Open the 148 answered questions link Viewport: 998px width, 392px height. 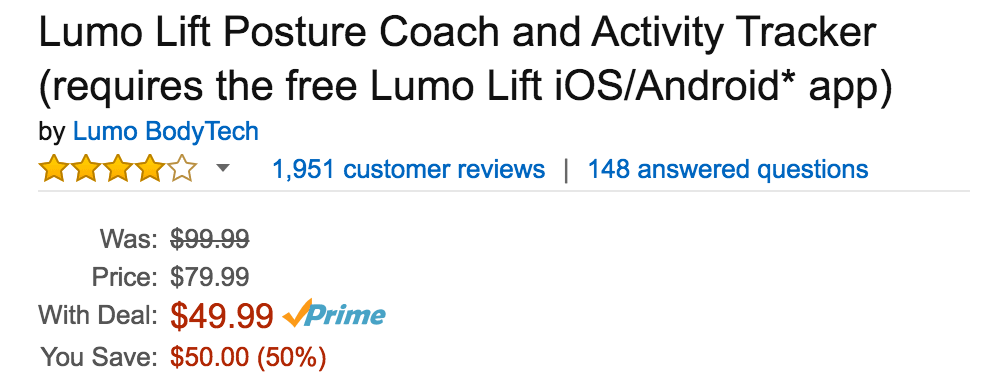(x=728, y=169)
